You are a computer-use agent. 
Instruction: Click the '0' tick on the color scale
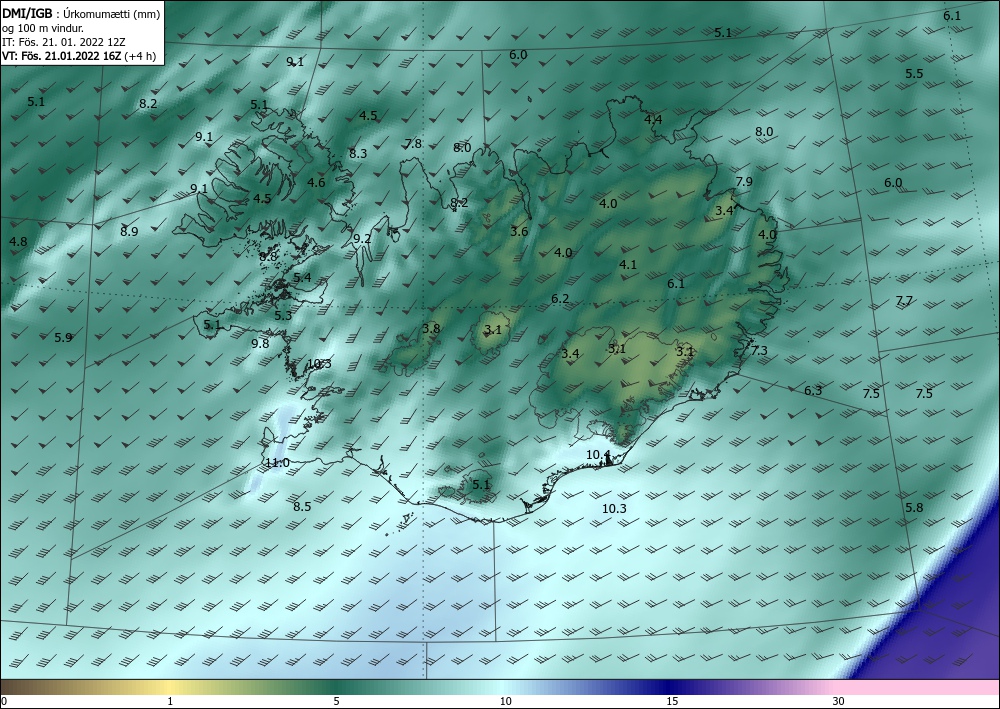(4, 702)
